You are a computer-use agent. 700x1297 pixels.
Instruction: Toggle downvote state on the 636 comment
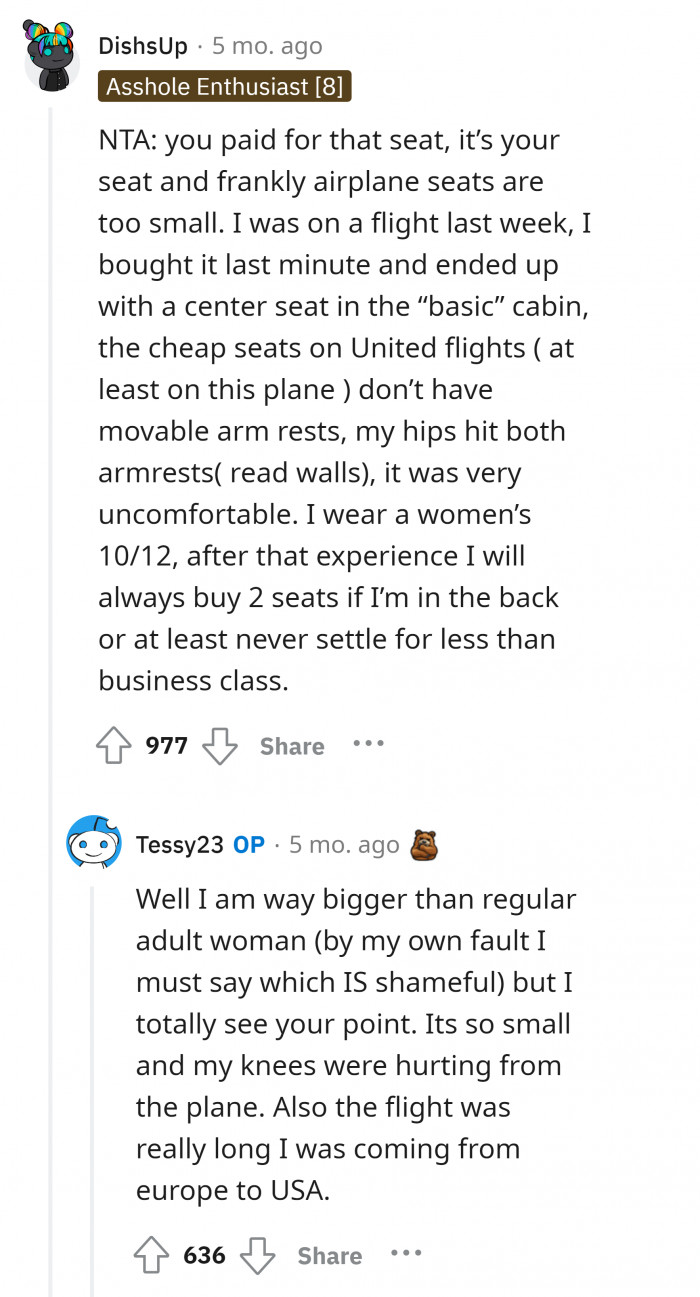pos(258,1254)
